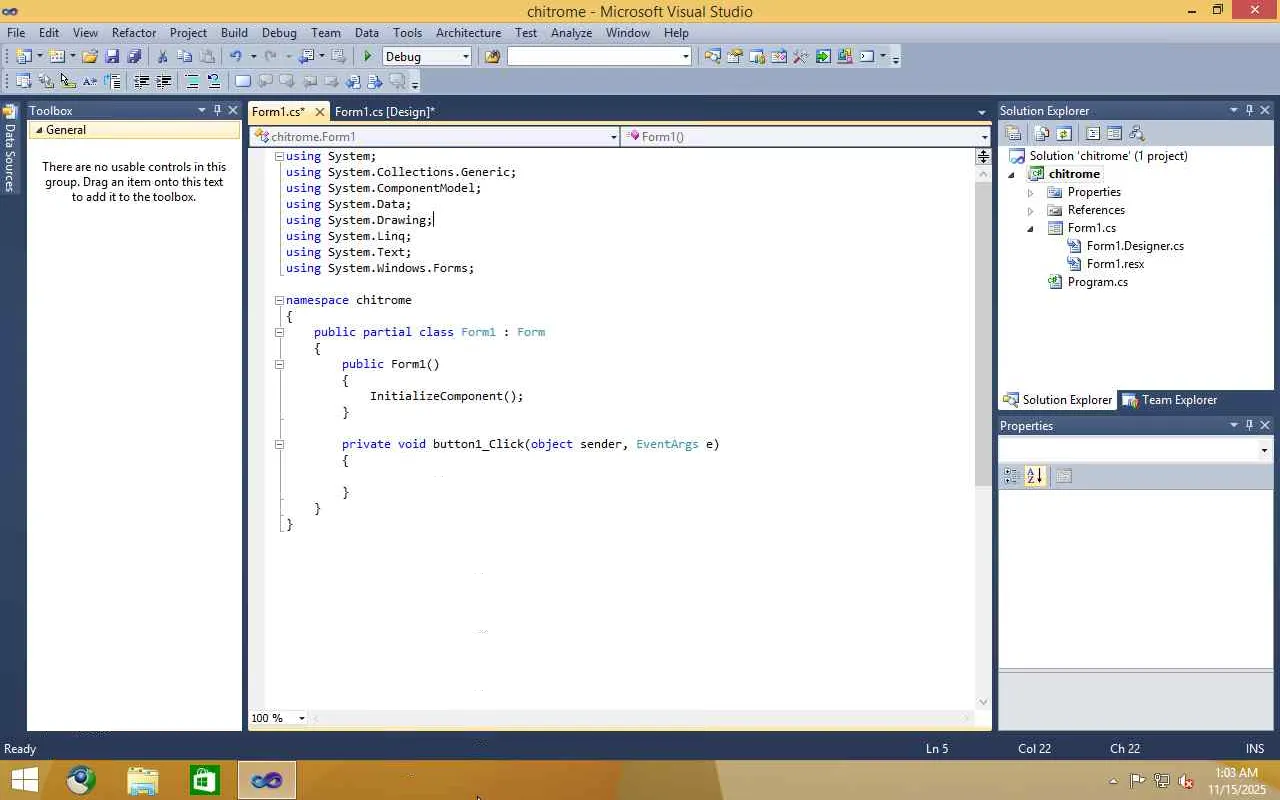This screenshot has width=1280, height=800.
Task: Open the Properties object selector dropdown
Action: point(1264,451)
